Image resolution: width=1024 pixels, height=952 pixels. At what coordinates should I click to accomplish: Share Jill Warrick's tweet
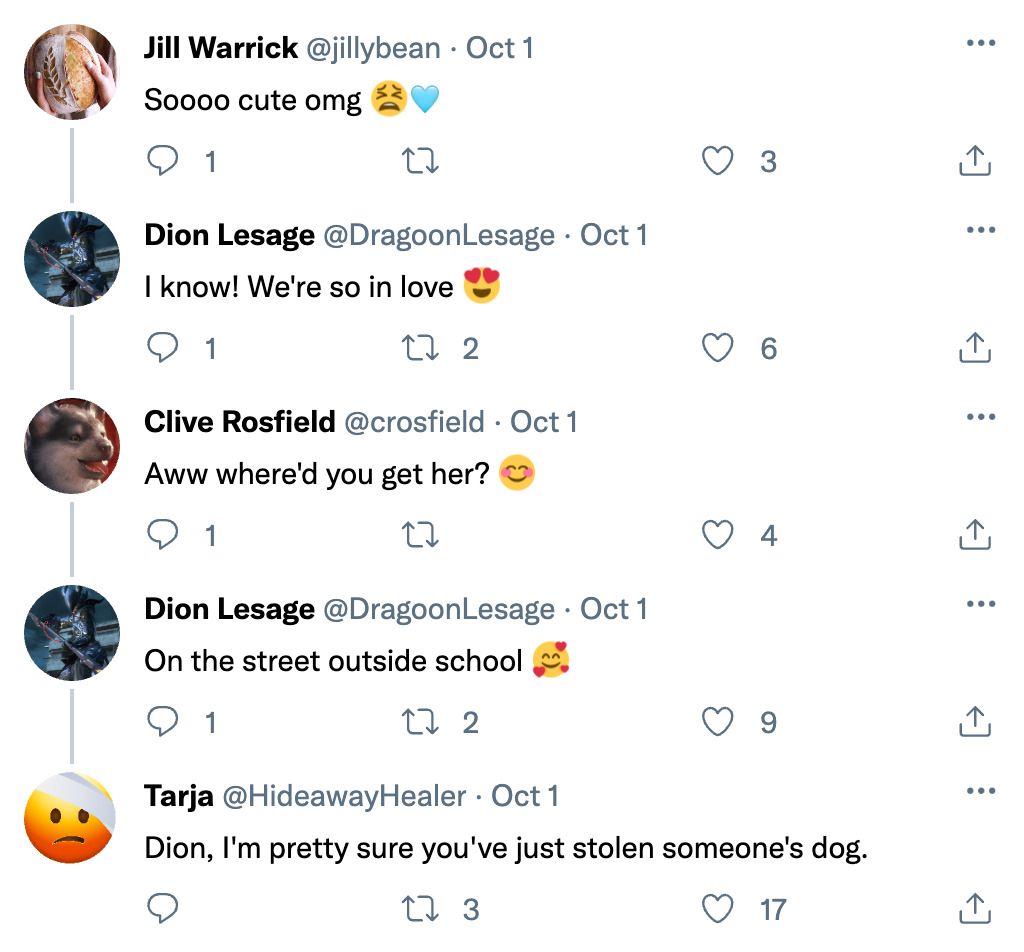[x=974, y=161]
